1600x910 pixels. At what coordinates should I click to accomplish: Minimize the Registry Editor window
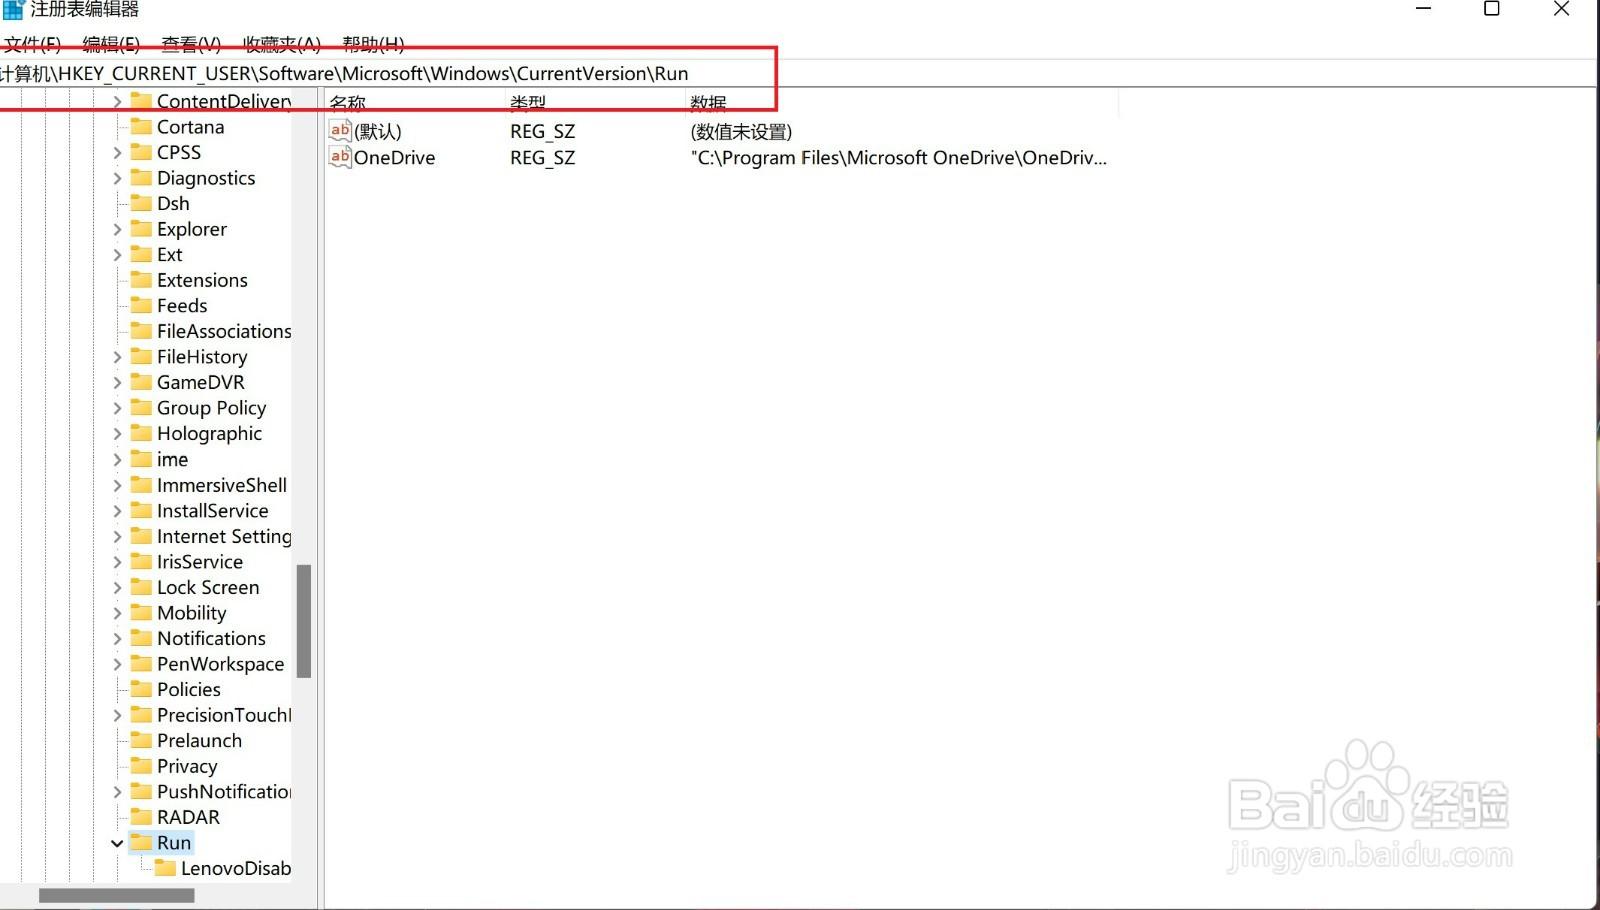pos(1424,9)
